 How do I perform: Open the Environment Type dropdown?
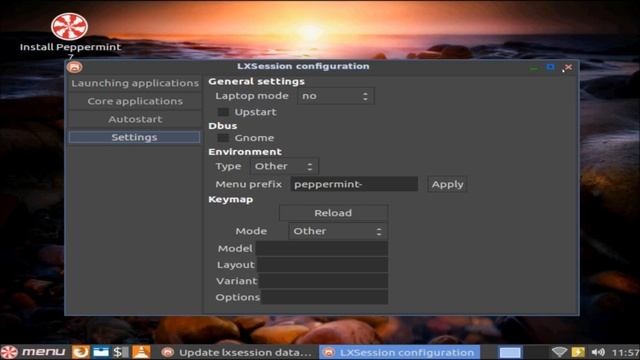[x=284, y=167]
